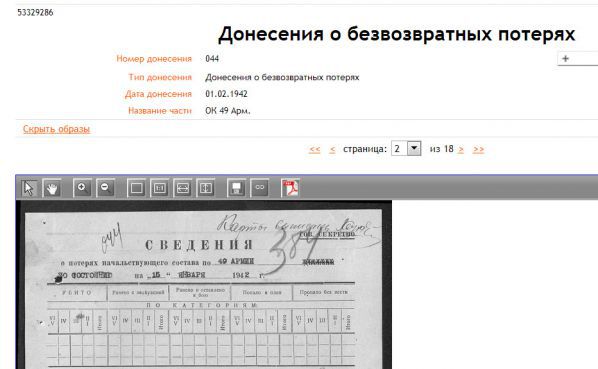Export the document as PDF
This screenshot has width=598, height=369.
pos(290,188)
